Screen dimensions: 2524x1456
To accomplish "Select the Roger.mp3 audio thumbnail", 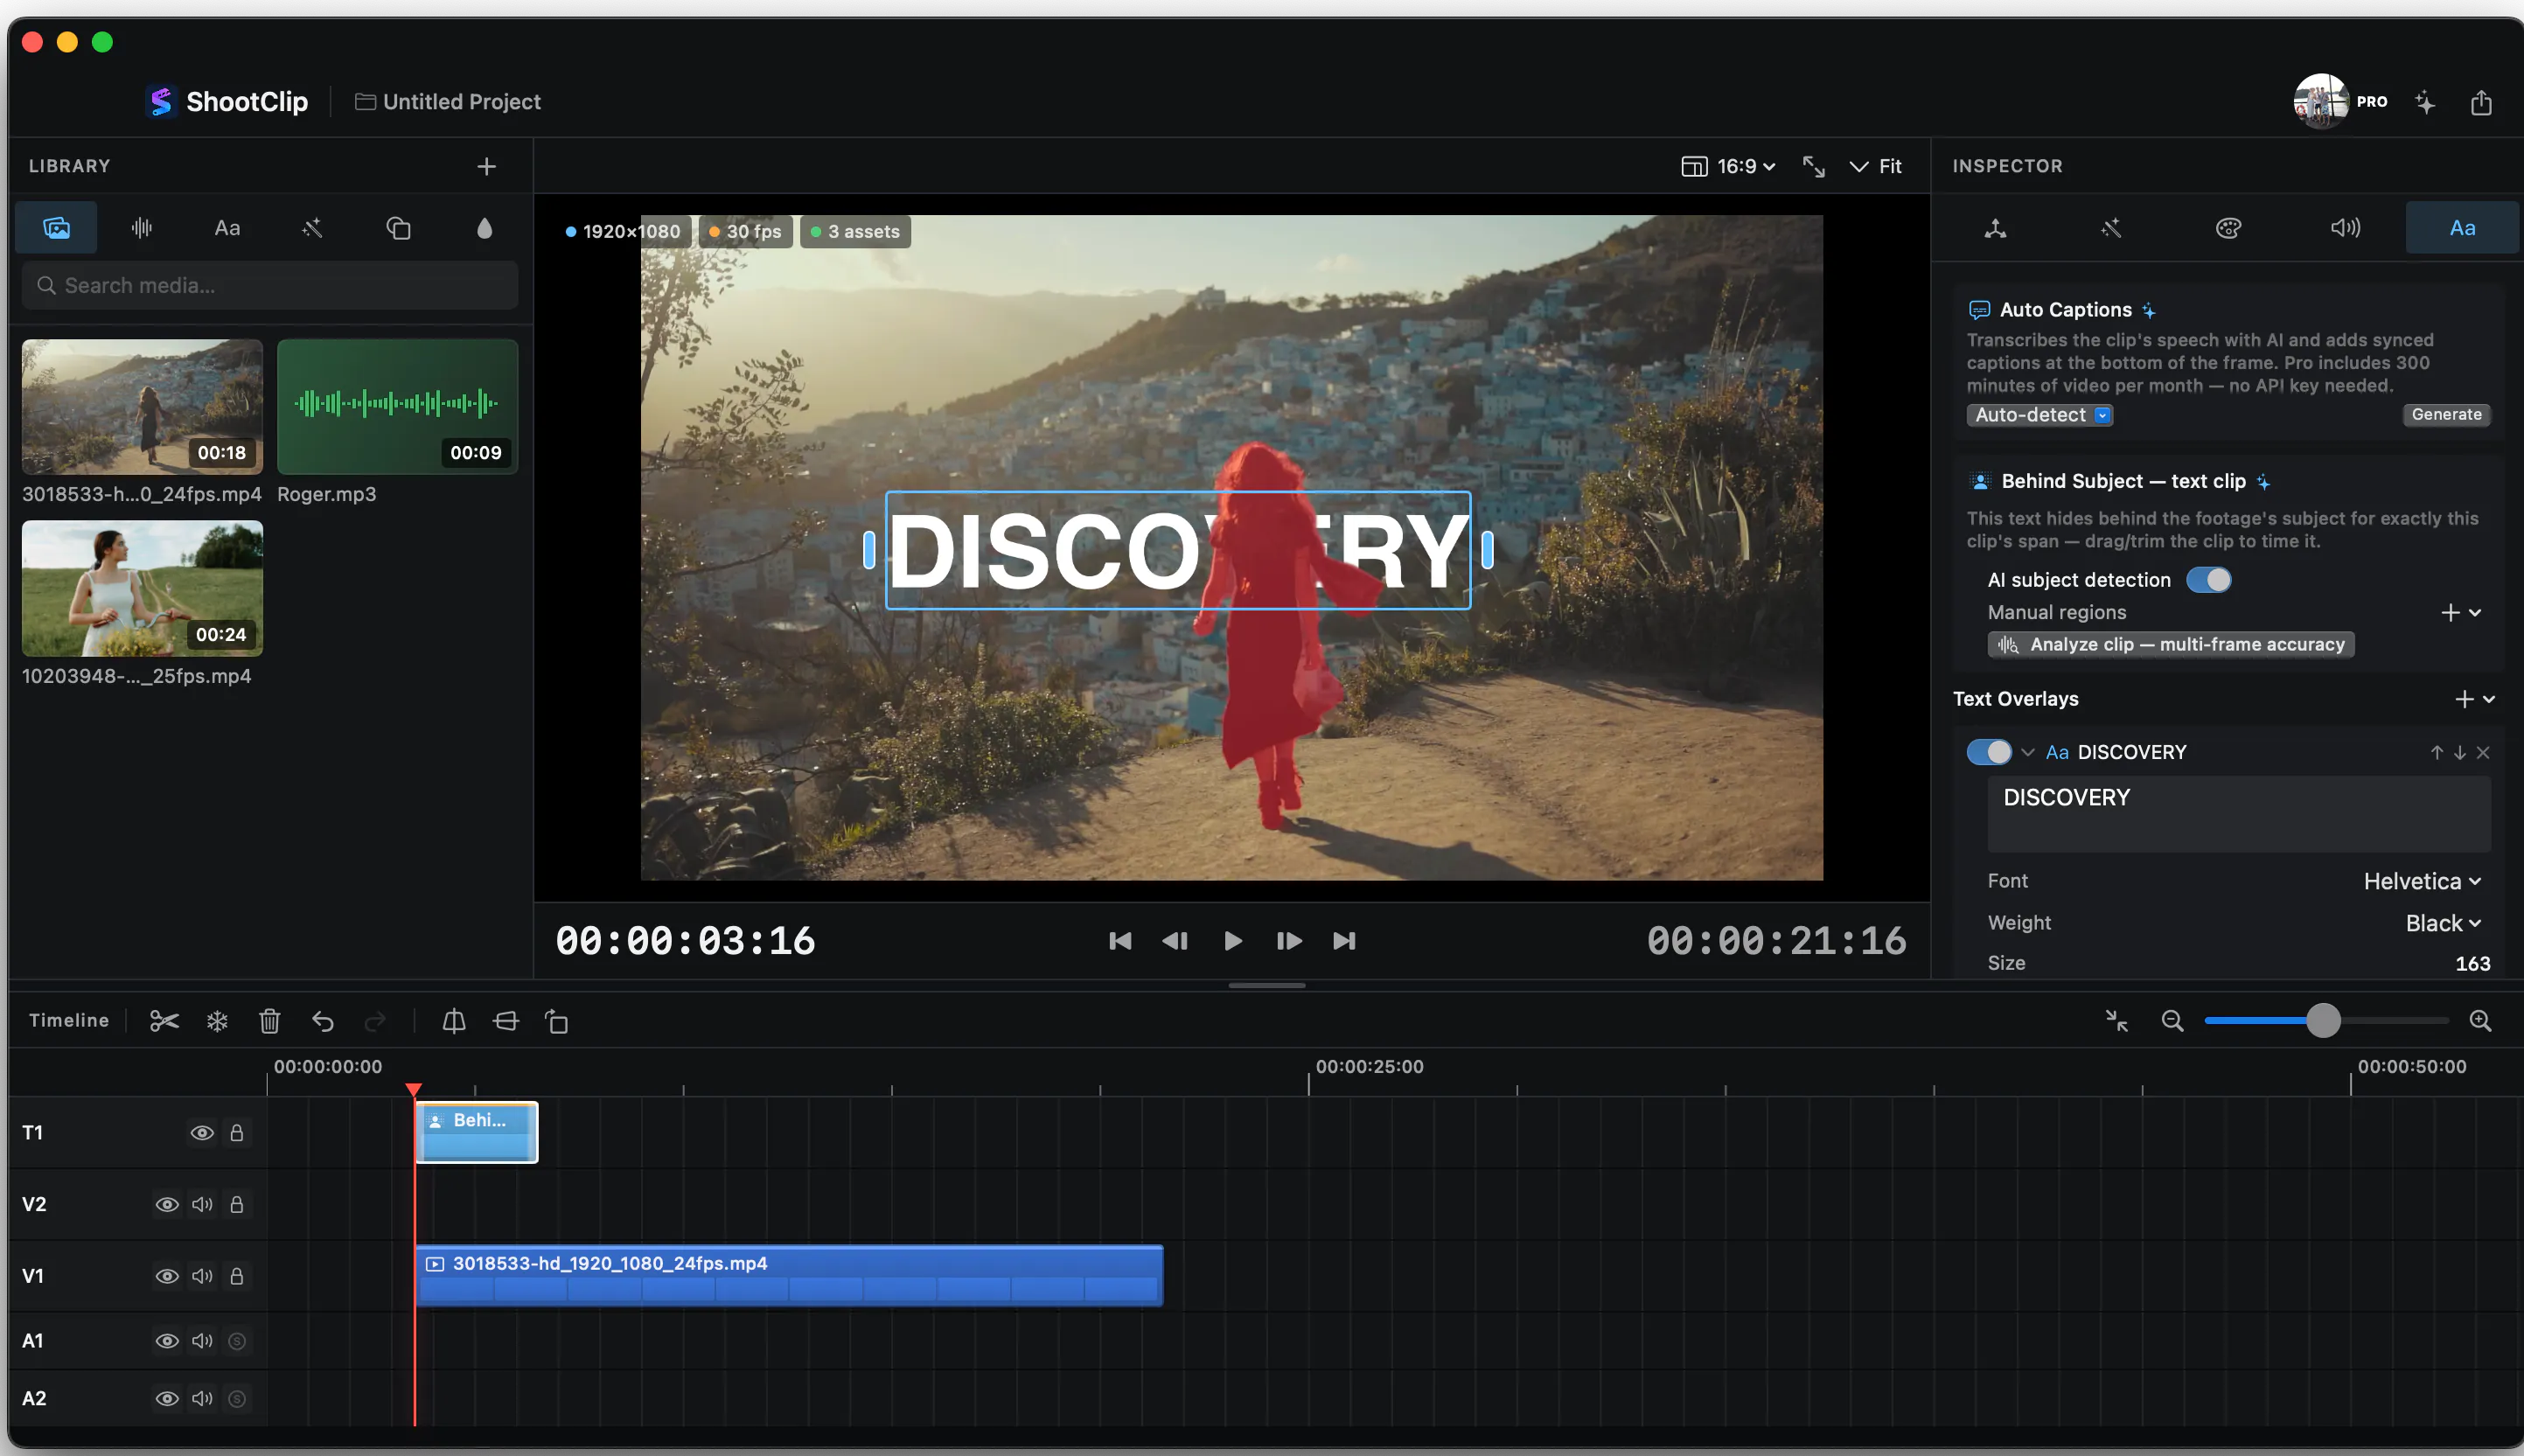I will [x=397, y=407].
